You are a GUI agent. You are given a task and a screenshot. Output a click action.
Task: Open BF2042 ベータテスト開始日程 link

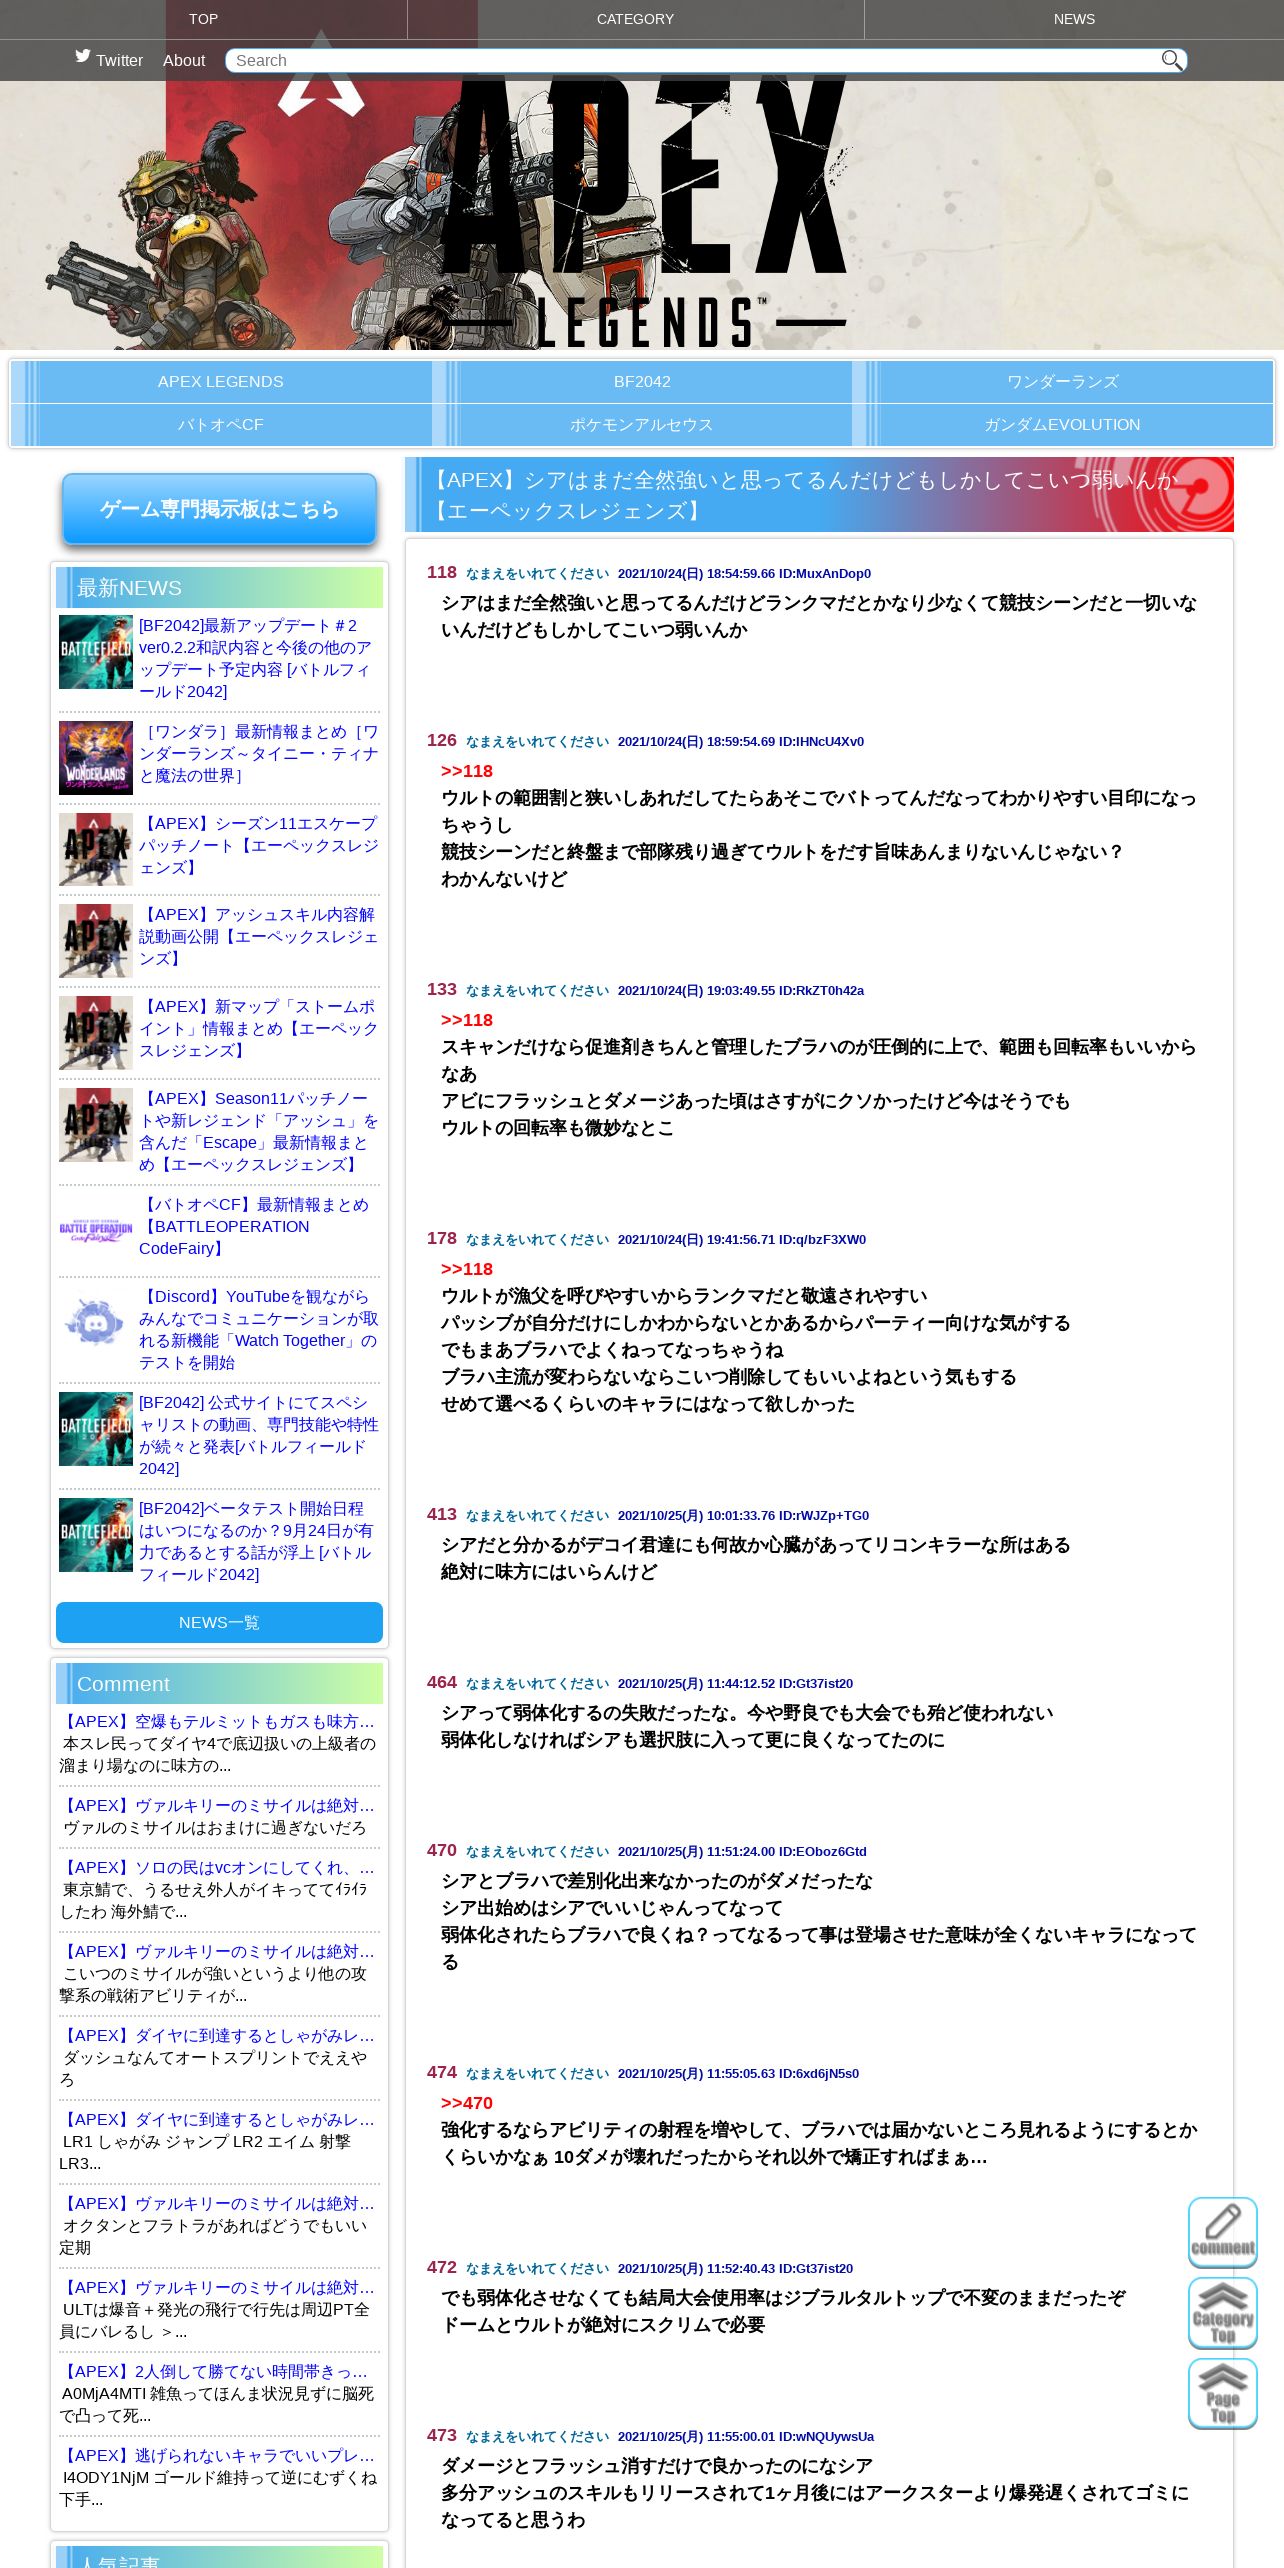point(257,1541)
